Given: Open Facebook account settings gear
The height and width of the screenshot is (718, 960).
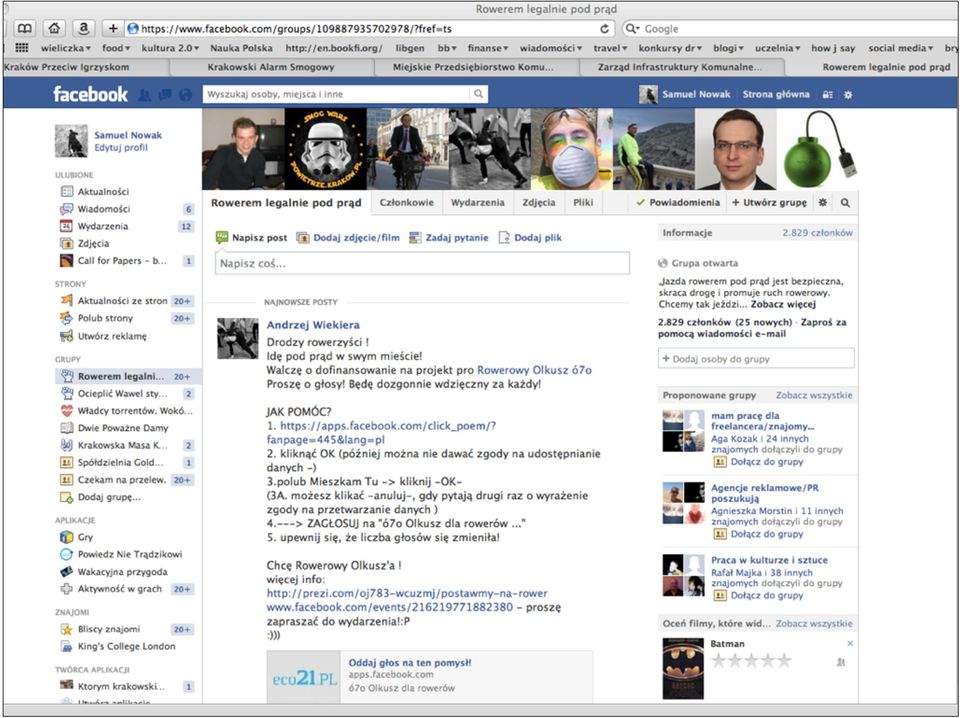Looking at the screenshot, I should pyautogui.click(x=848, y=95).
